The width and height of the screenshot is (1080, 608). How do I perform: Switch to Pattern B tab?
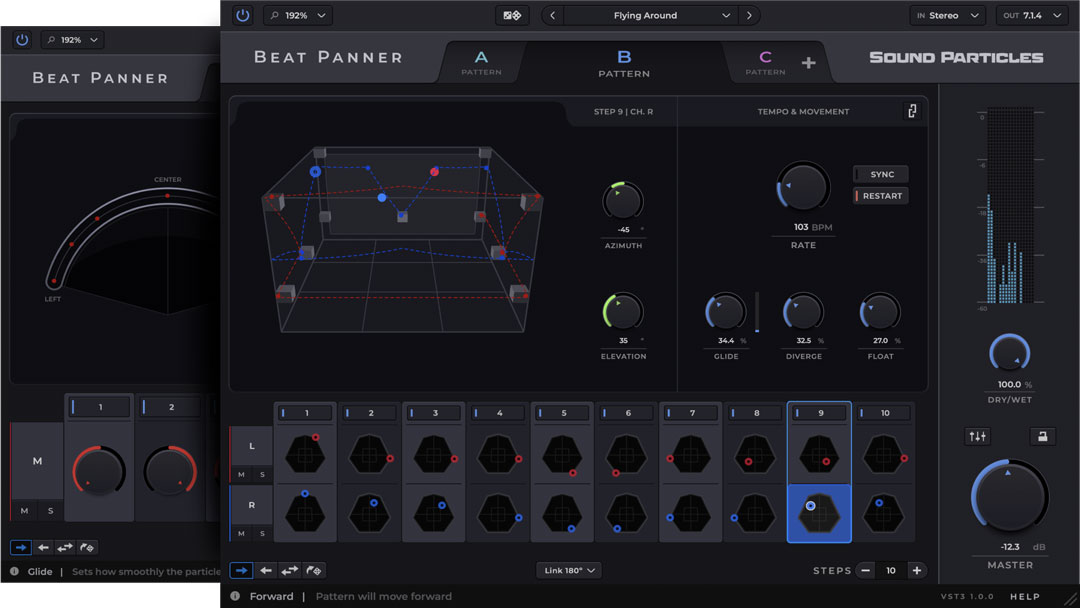[x=624, y=63]
